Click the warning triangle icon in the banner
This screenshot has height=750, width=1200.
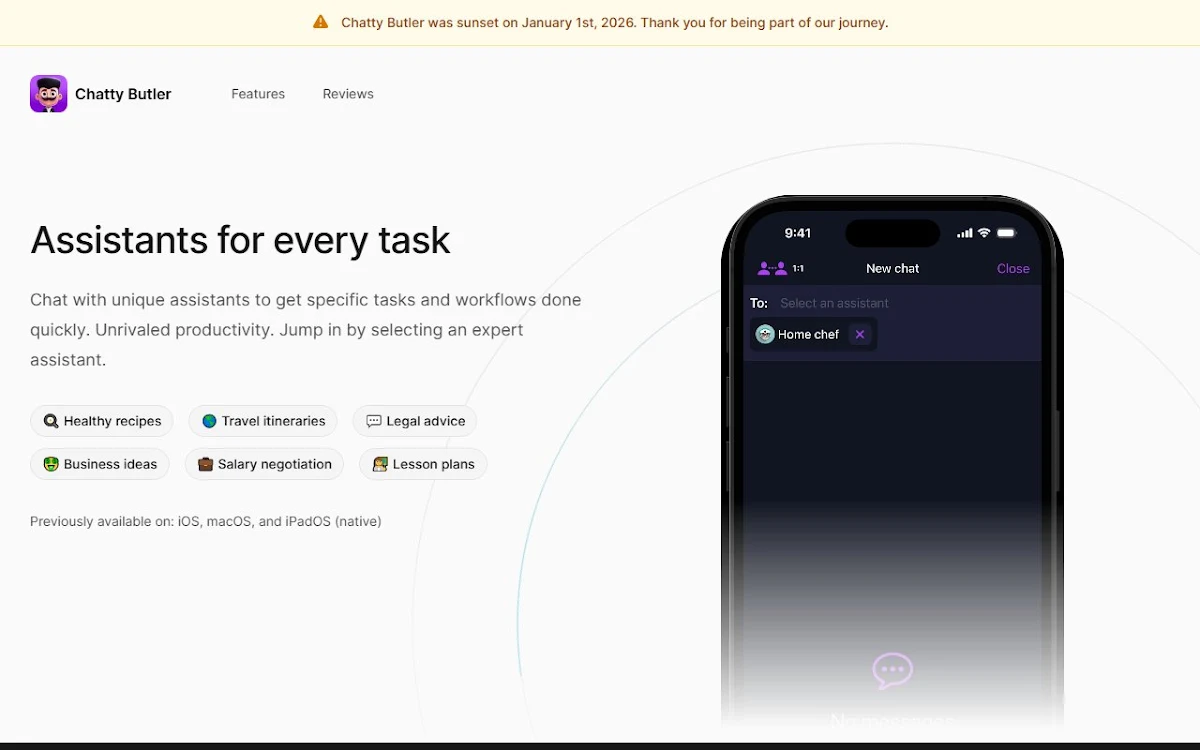click(x=320, y=22)
